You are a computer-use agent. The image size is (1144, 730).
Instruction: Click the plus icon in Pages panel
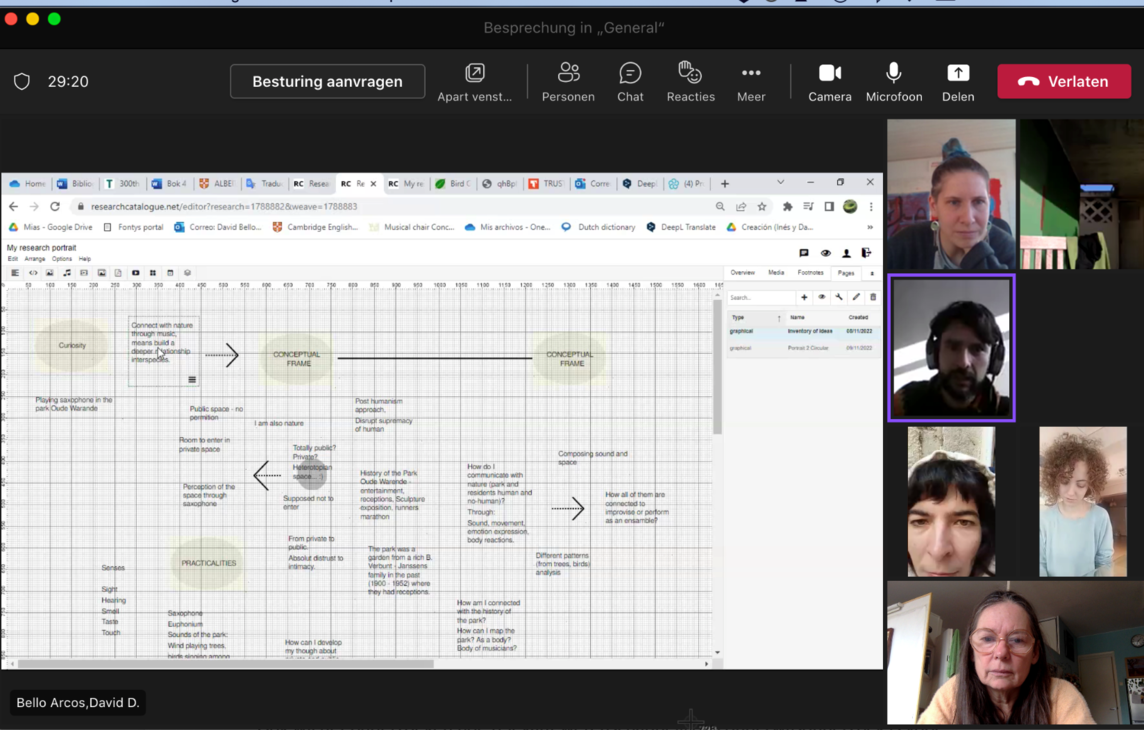tap(804, 297)
